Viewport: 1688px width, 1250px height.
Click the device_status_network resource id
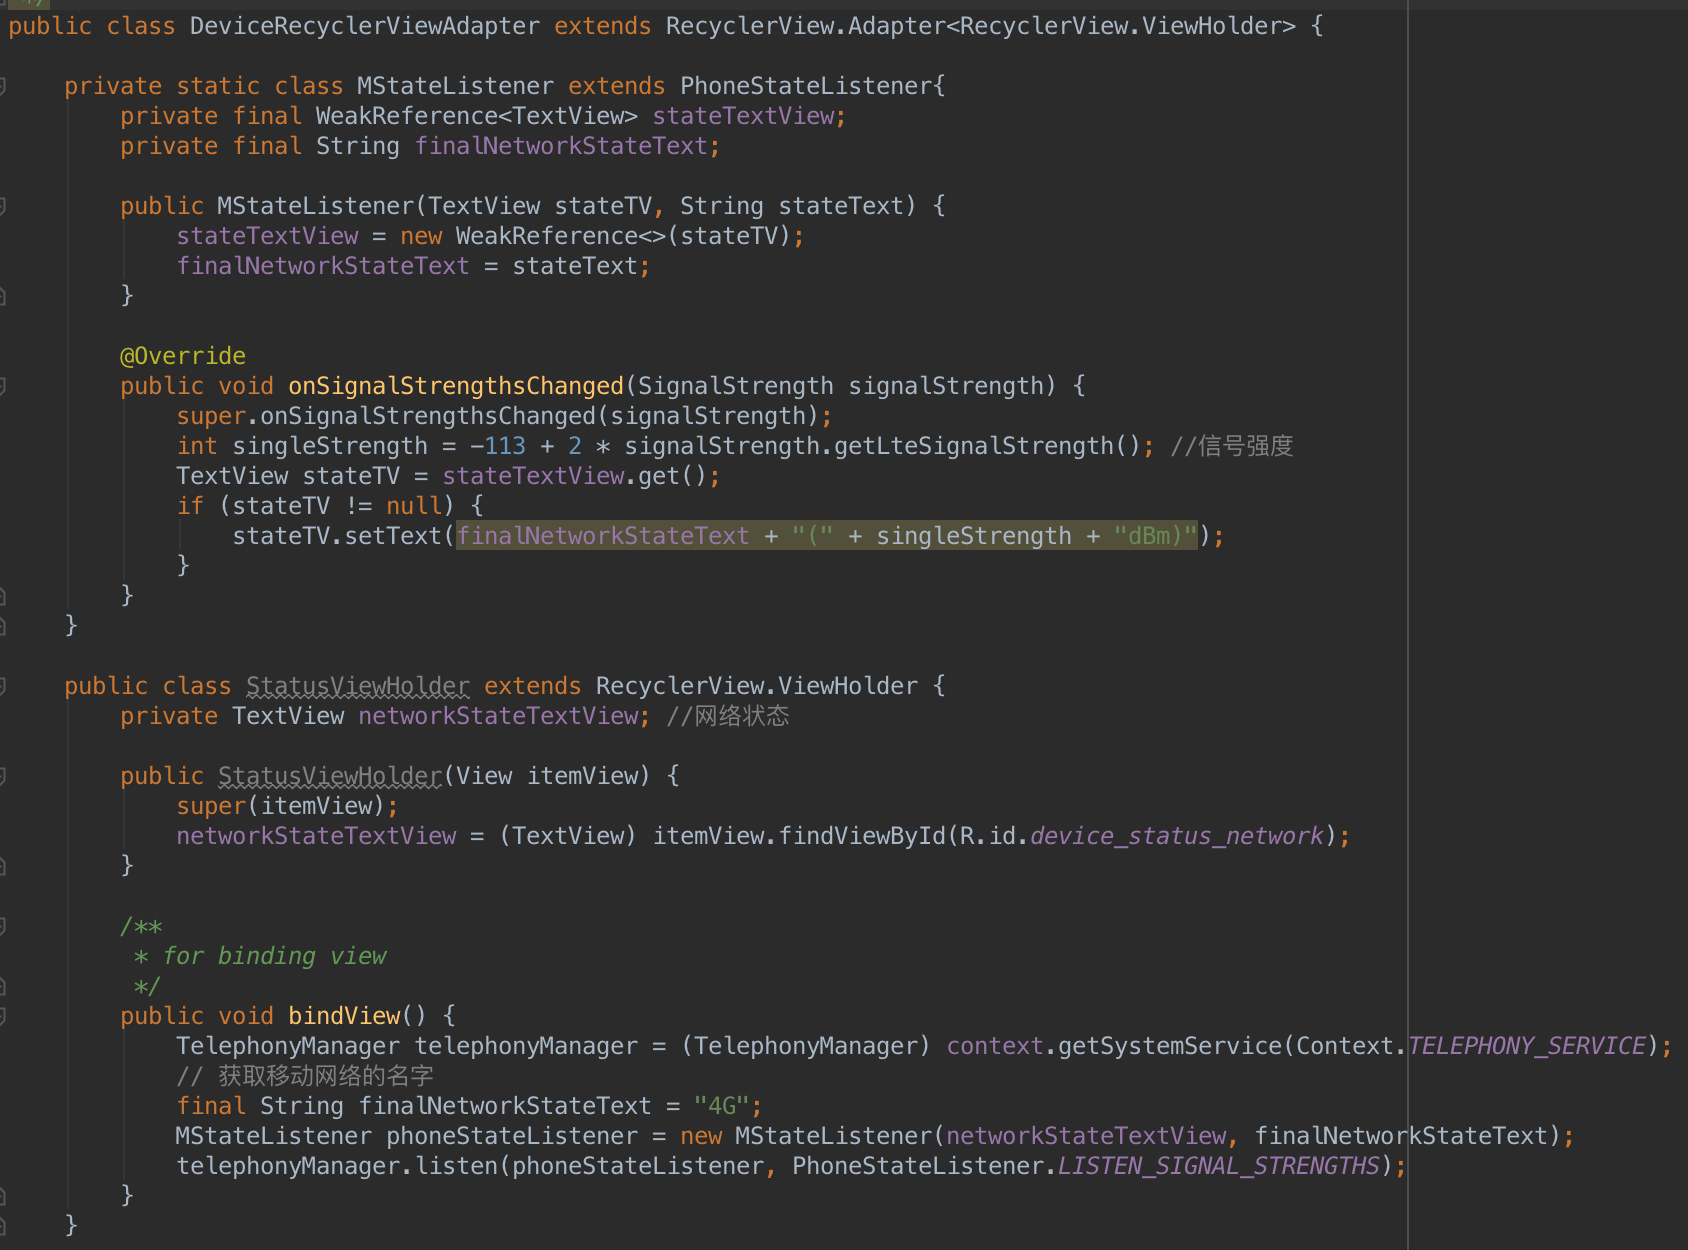coord(1177,836)
